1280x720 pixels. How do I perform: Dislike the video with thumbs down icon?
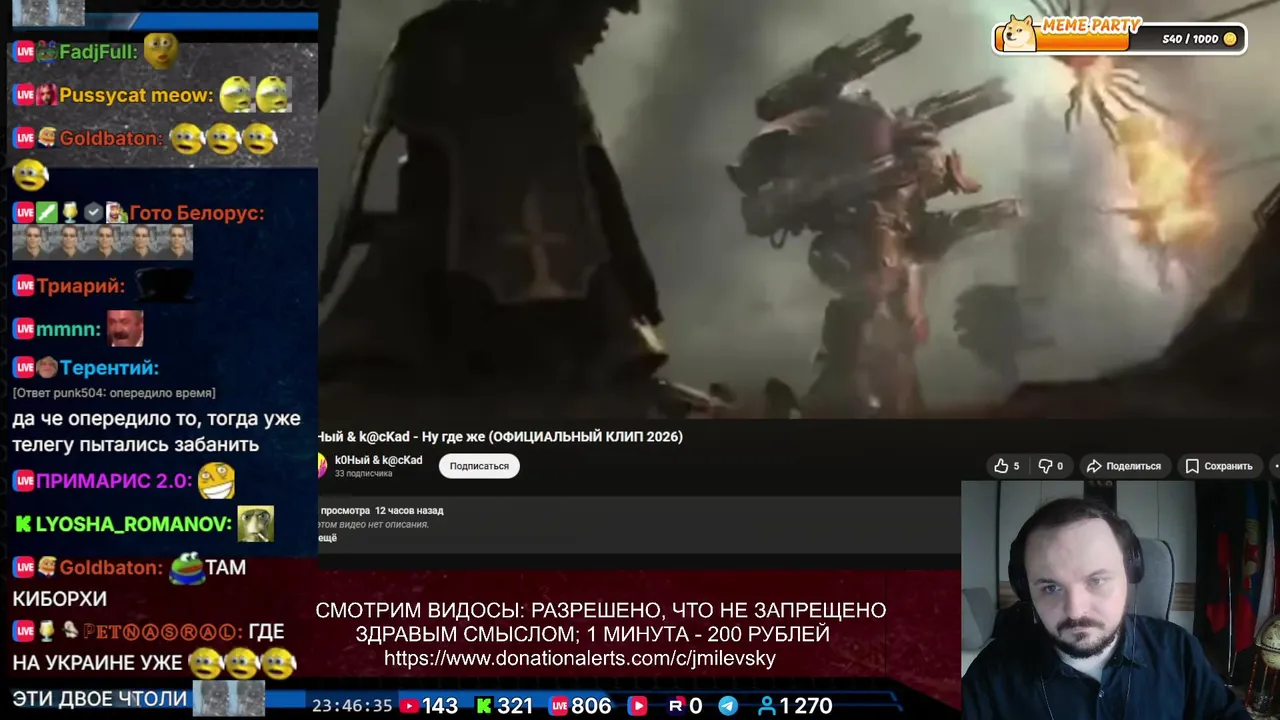[x=1050, y=466]
